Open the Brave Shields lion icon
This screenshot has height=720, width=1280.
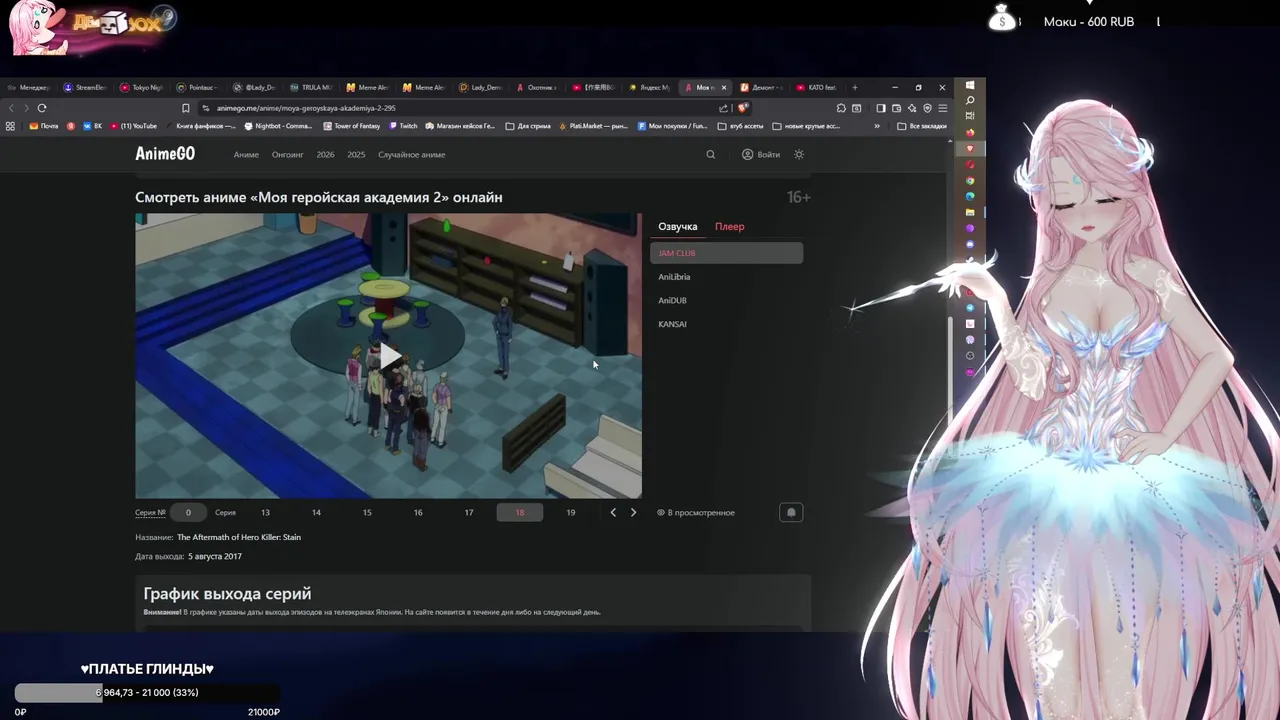(743, 108)
